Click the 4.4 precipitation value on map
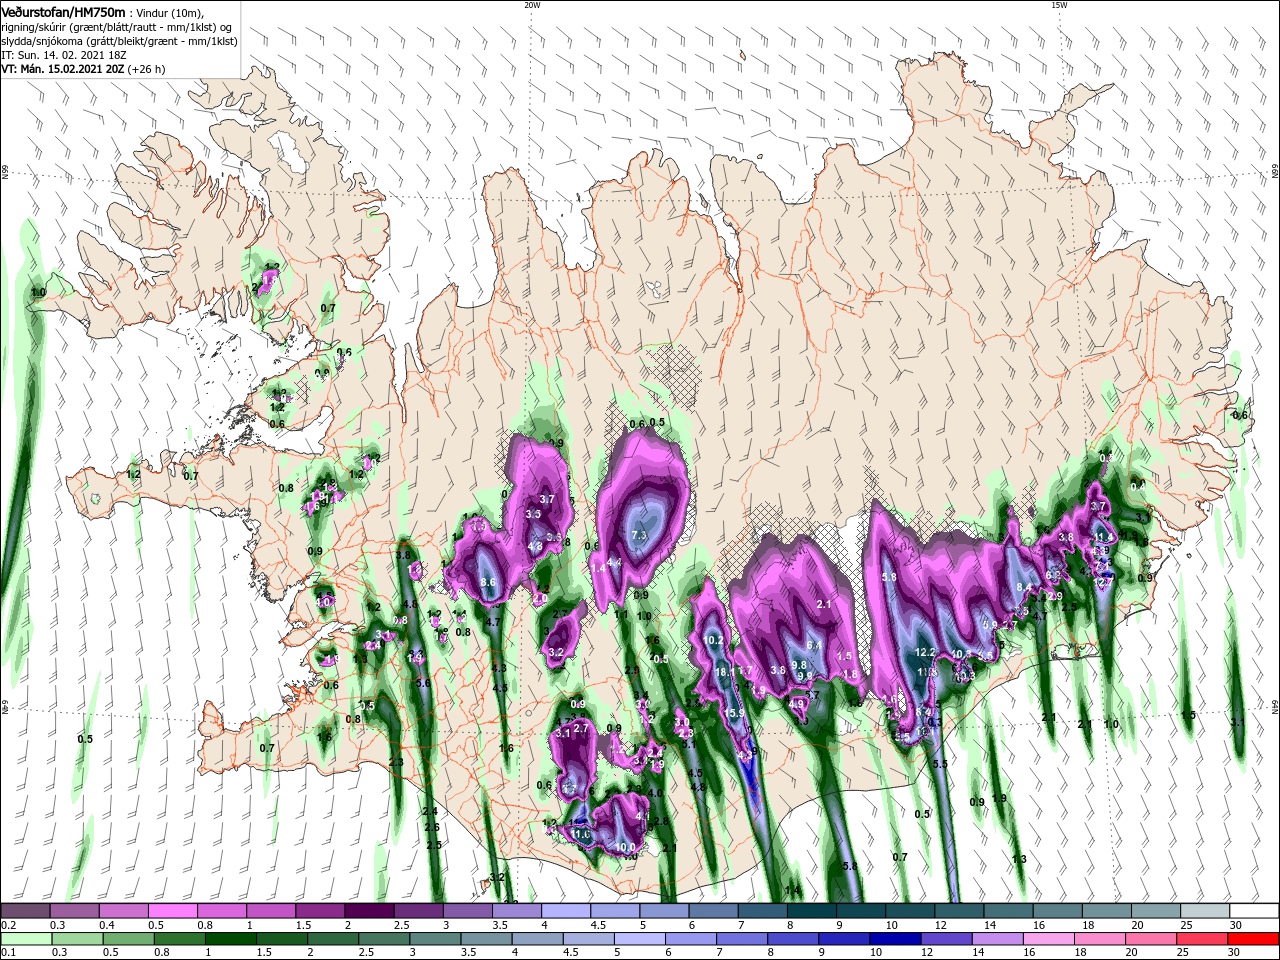This screenshot has width=1280, height=960. [x=616, y=563]
